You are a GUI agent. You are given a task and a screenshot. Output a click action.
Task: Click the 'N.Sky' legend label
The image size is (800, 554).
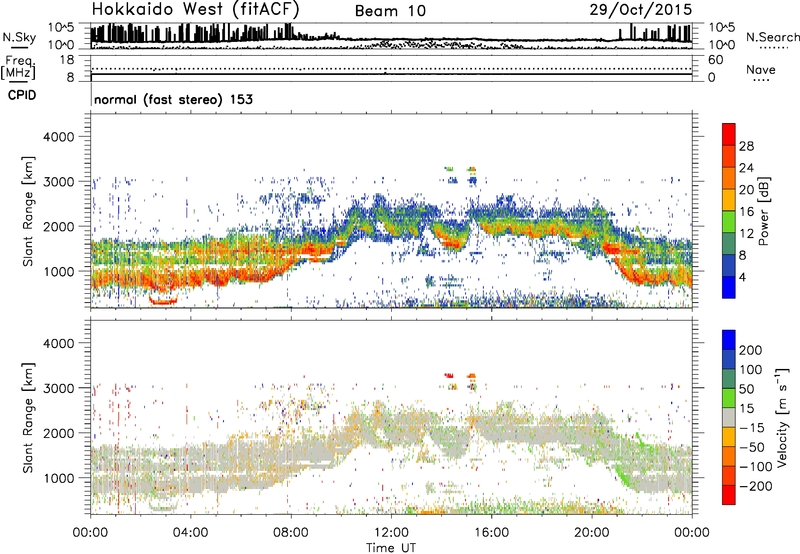point(19,37)
